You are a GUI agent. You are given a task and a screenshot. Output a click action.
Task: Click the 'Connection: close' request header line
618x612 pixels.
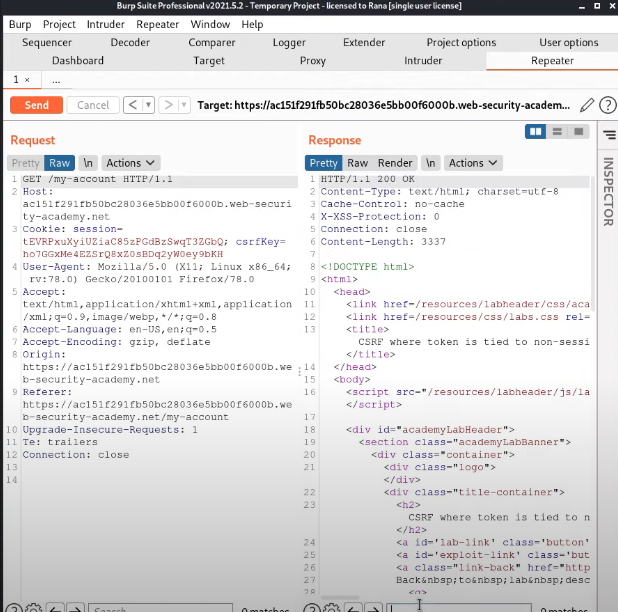75,455
